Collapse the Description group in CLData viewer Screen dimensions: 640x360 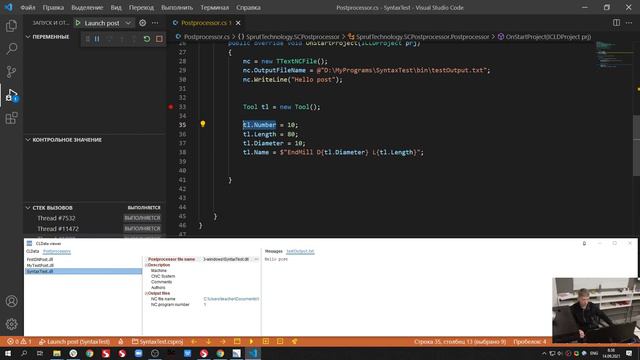(146, 265)
